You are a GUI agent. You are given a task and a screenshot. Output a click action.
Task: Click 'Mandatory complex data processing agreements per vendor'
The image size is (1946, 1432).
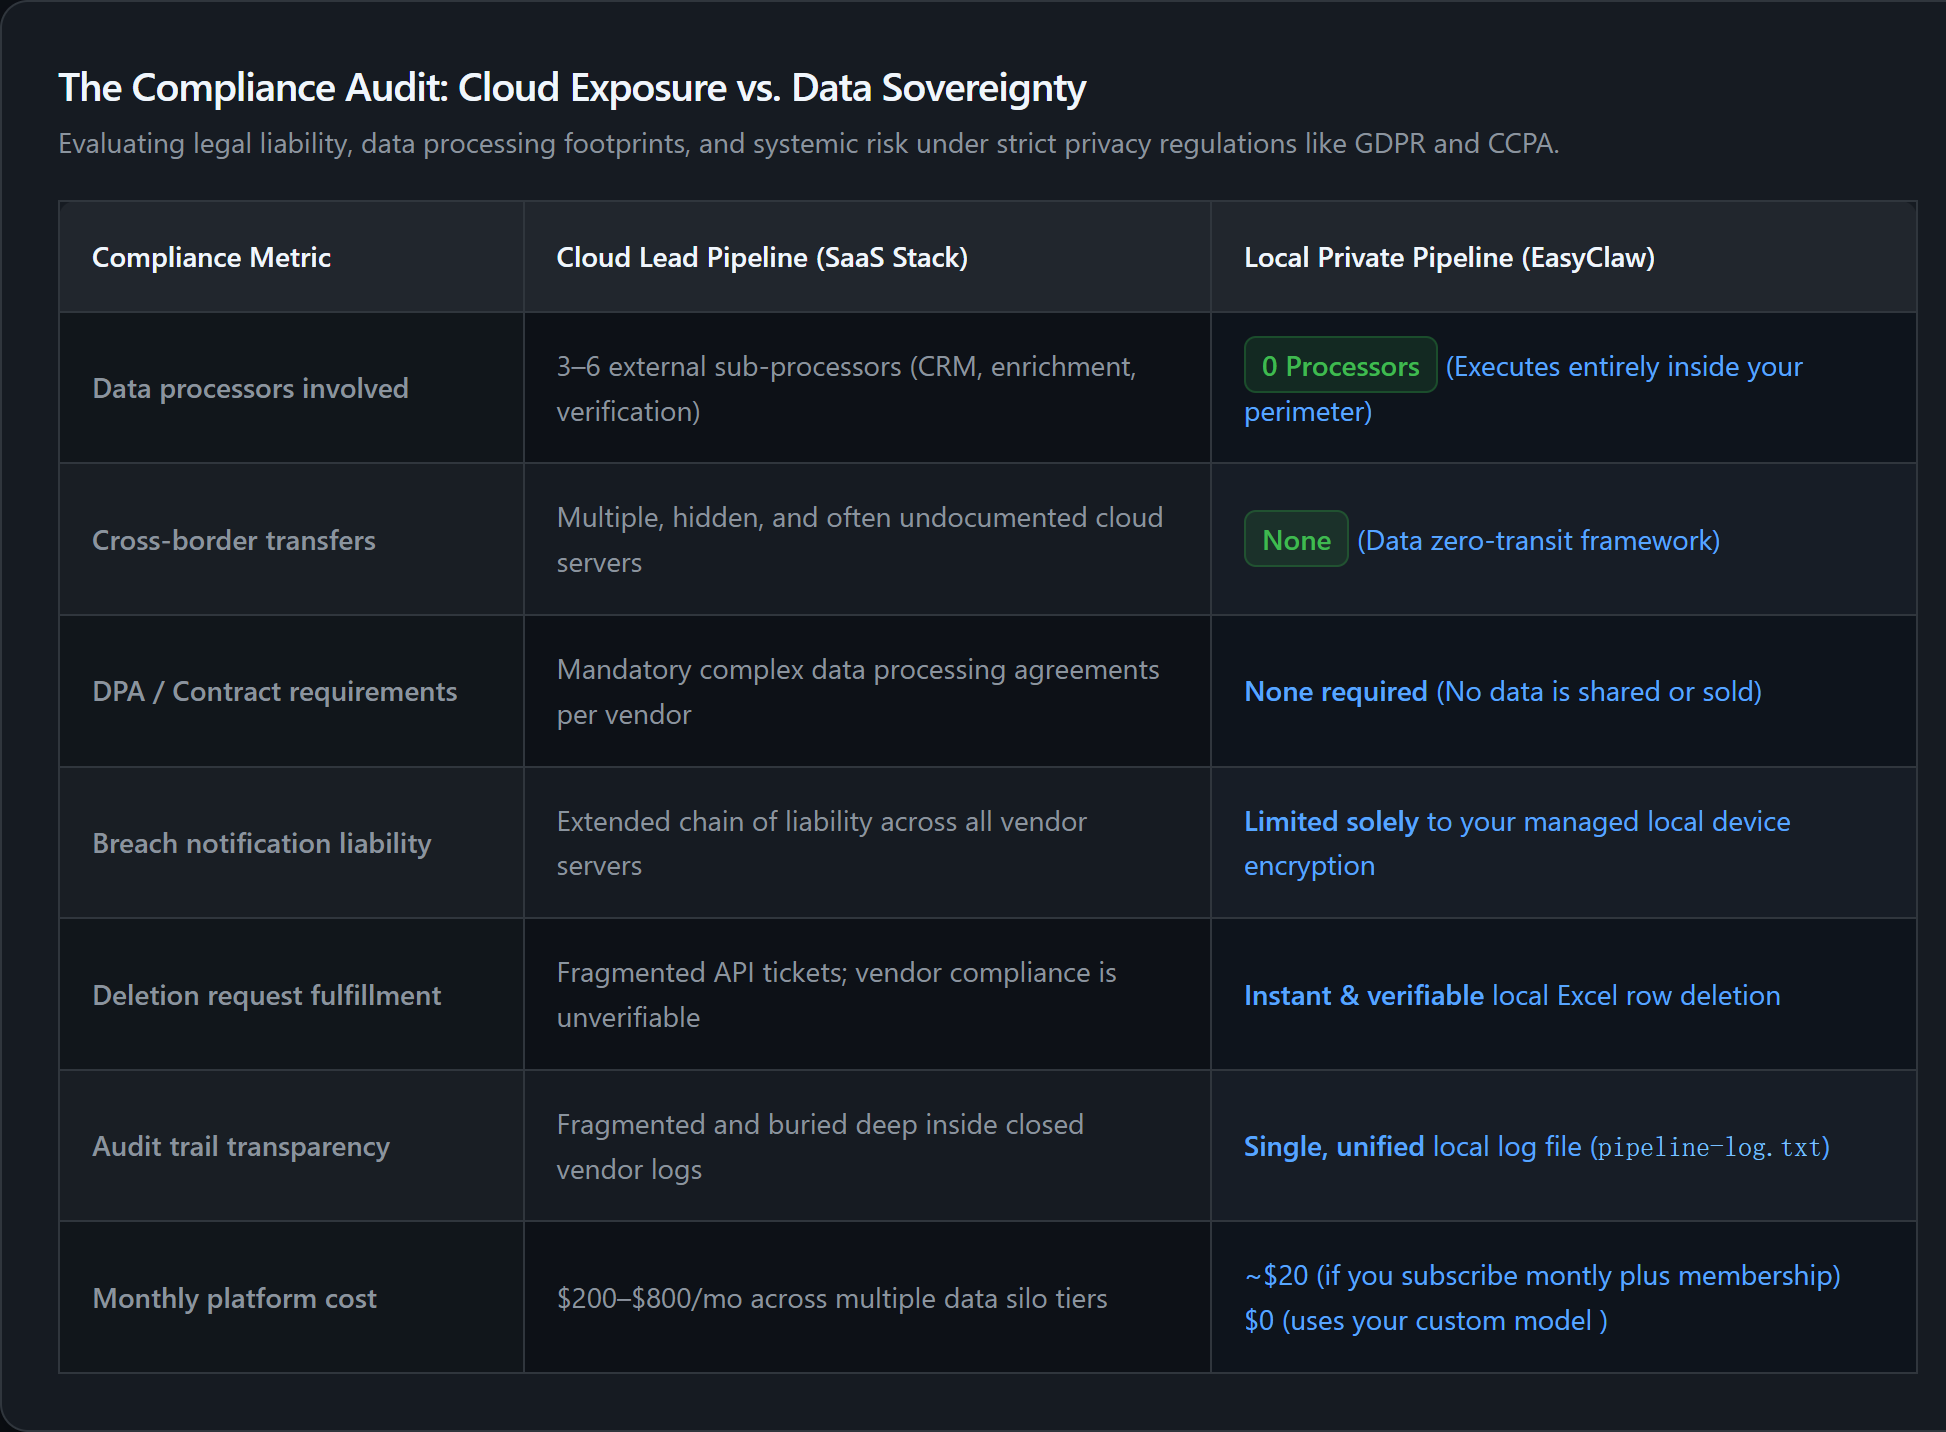858,692
